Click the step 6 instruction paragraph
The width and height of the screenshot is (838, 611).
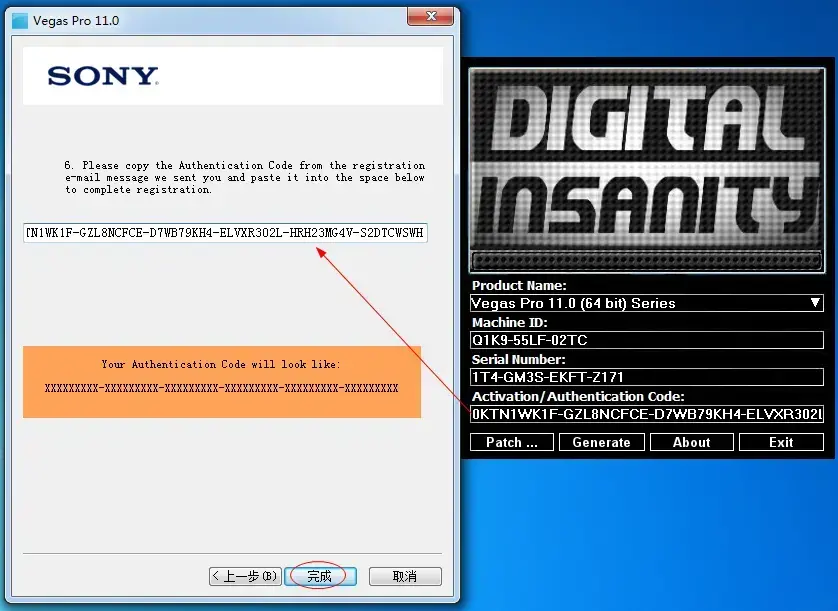point(245,177)
